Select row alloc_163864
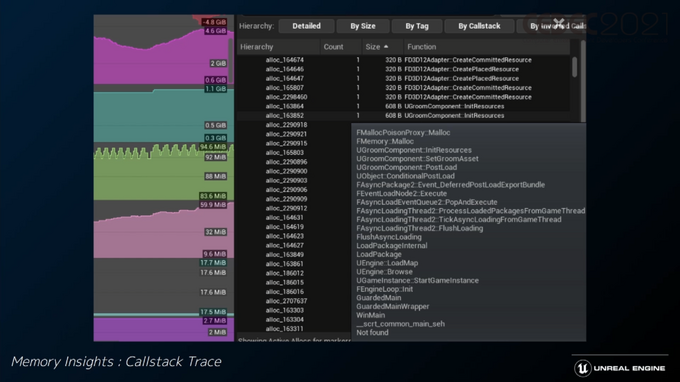Screen dimensions: 680x382 (x=403, y=106)
